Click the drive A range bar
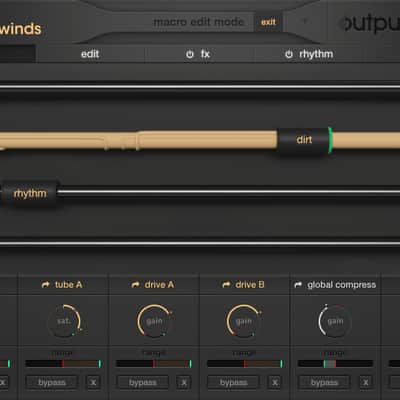 click(154, 364)
